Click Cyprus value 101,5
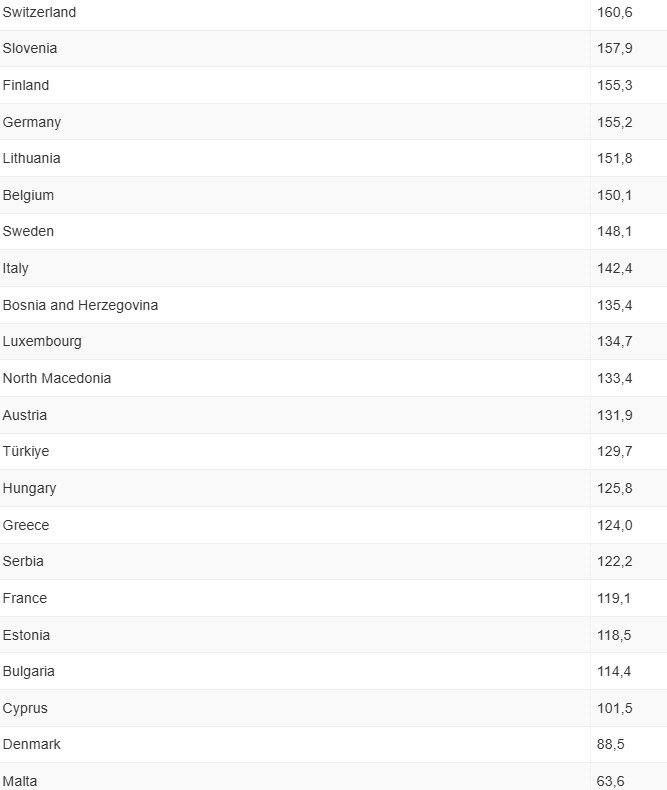This screenshot has width=667, height=790. point(614,708)
